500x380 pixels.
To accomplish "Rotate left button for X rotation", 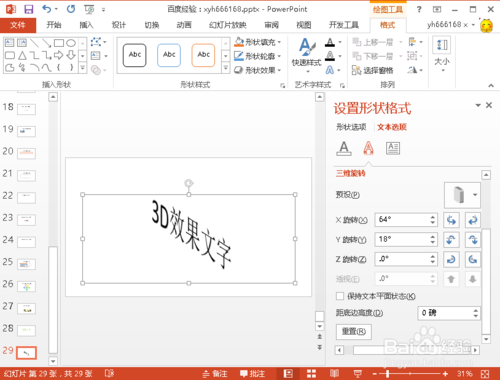I will tap(451, 220).
